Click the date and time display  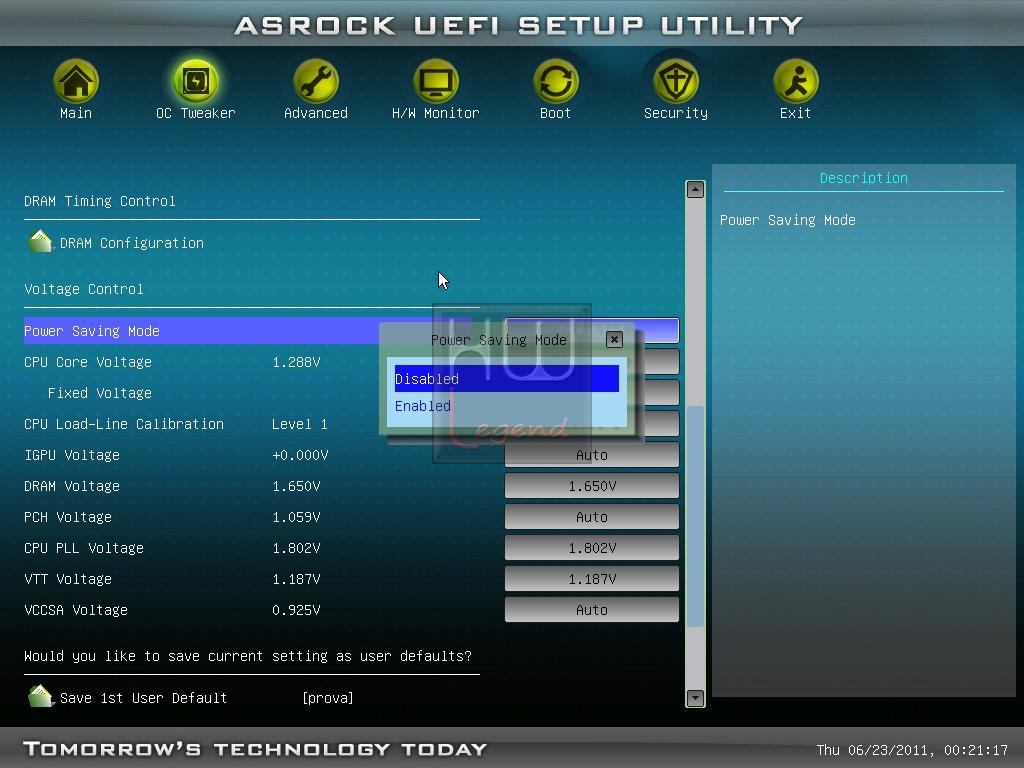[x=912, y=750]
